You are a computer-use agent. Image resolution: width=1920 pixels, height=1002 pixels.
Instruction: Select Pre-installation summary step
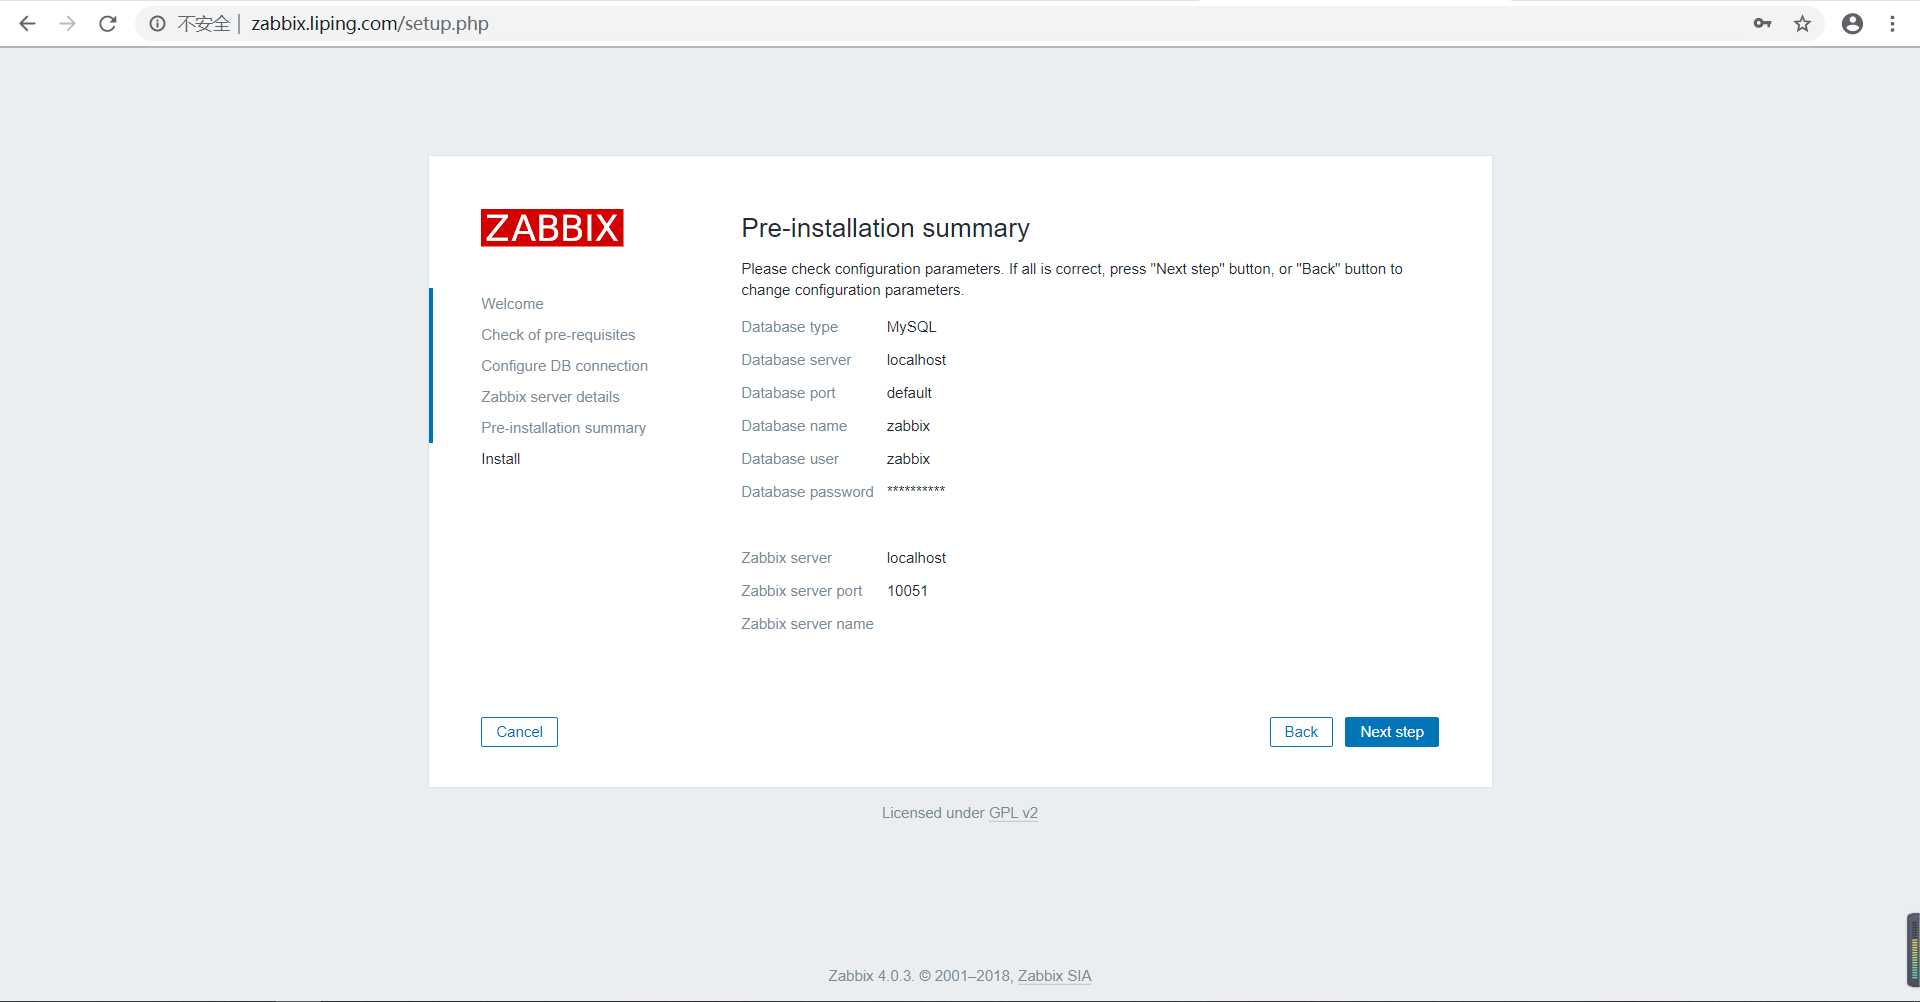point(563,428)
